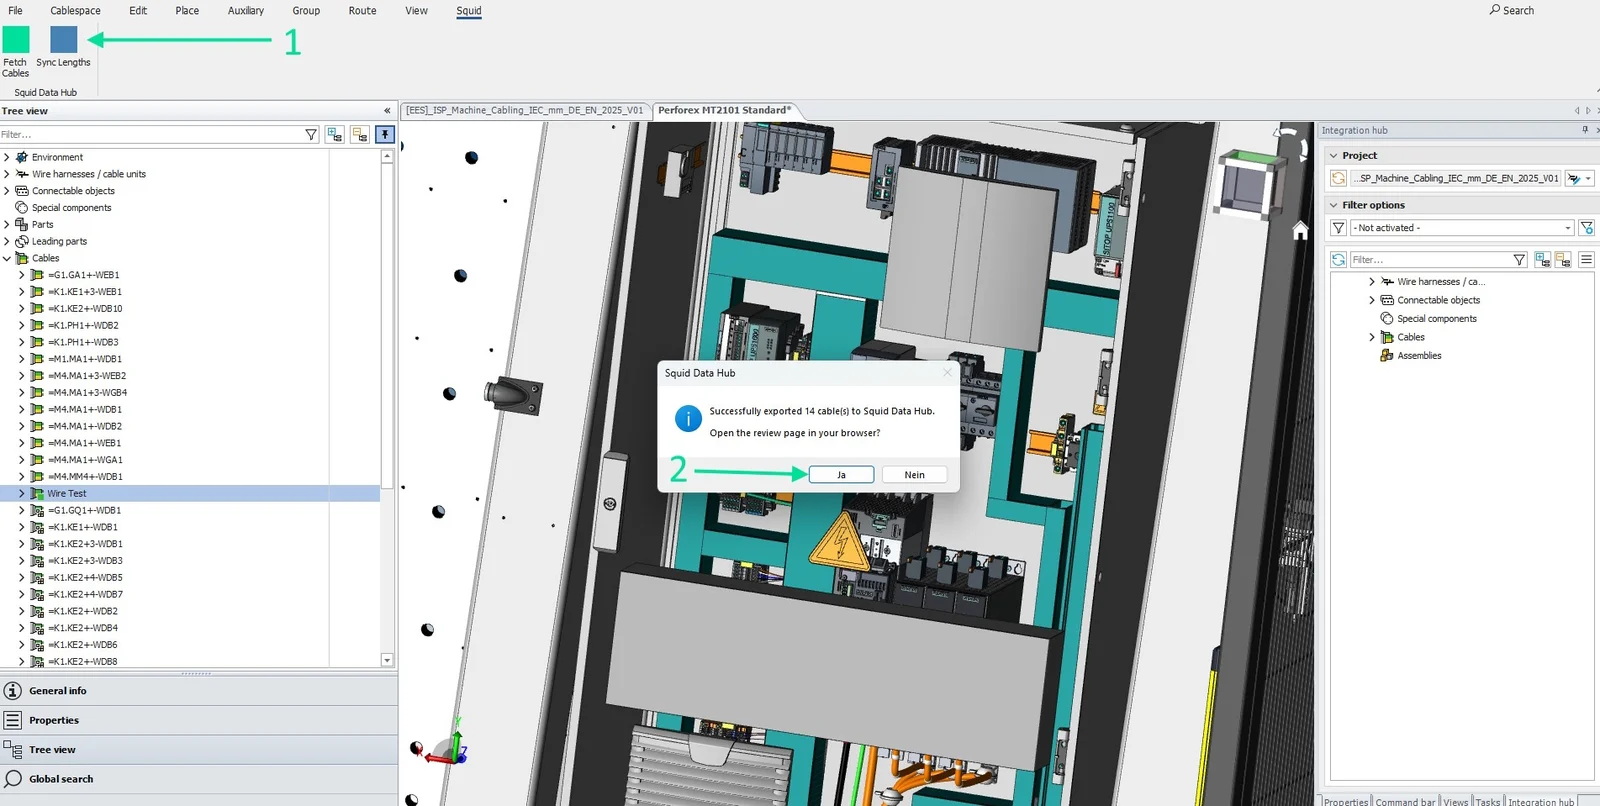Image resolution: width=1600 pixels, height=806 pixels.
Task: Click Nein in Squid Data Hub dialog
Action: point(915,475)
